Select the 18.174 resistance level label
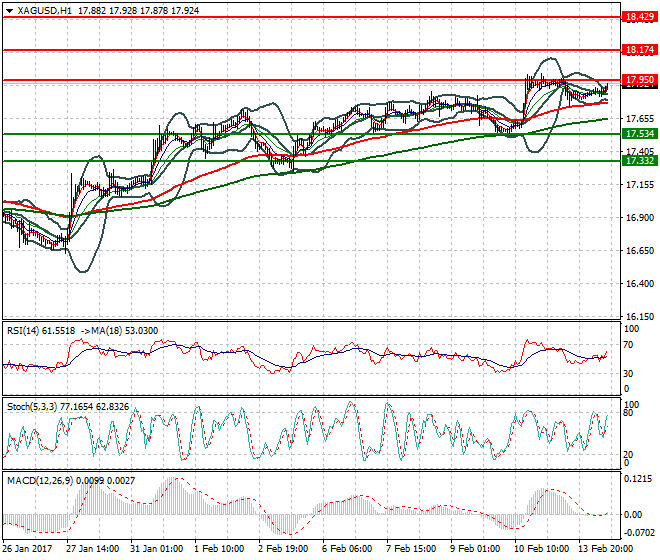The image size is (660, 560). [x=640, y=50]
